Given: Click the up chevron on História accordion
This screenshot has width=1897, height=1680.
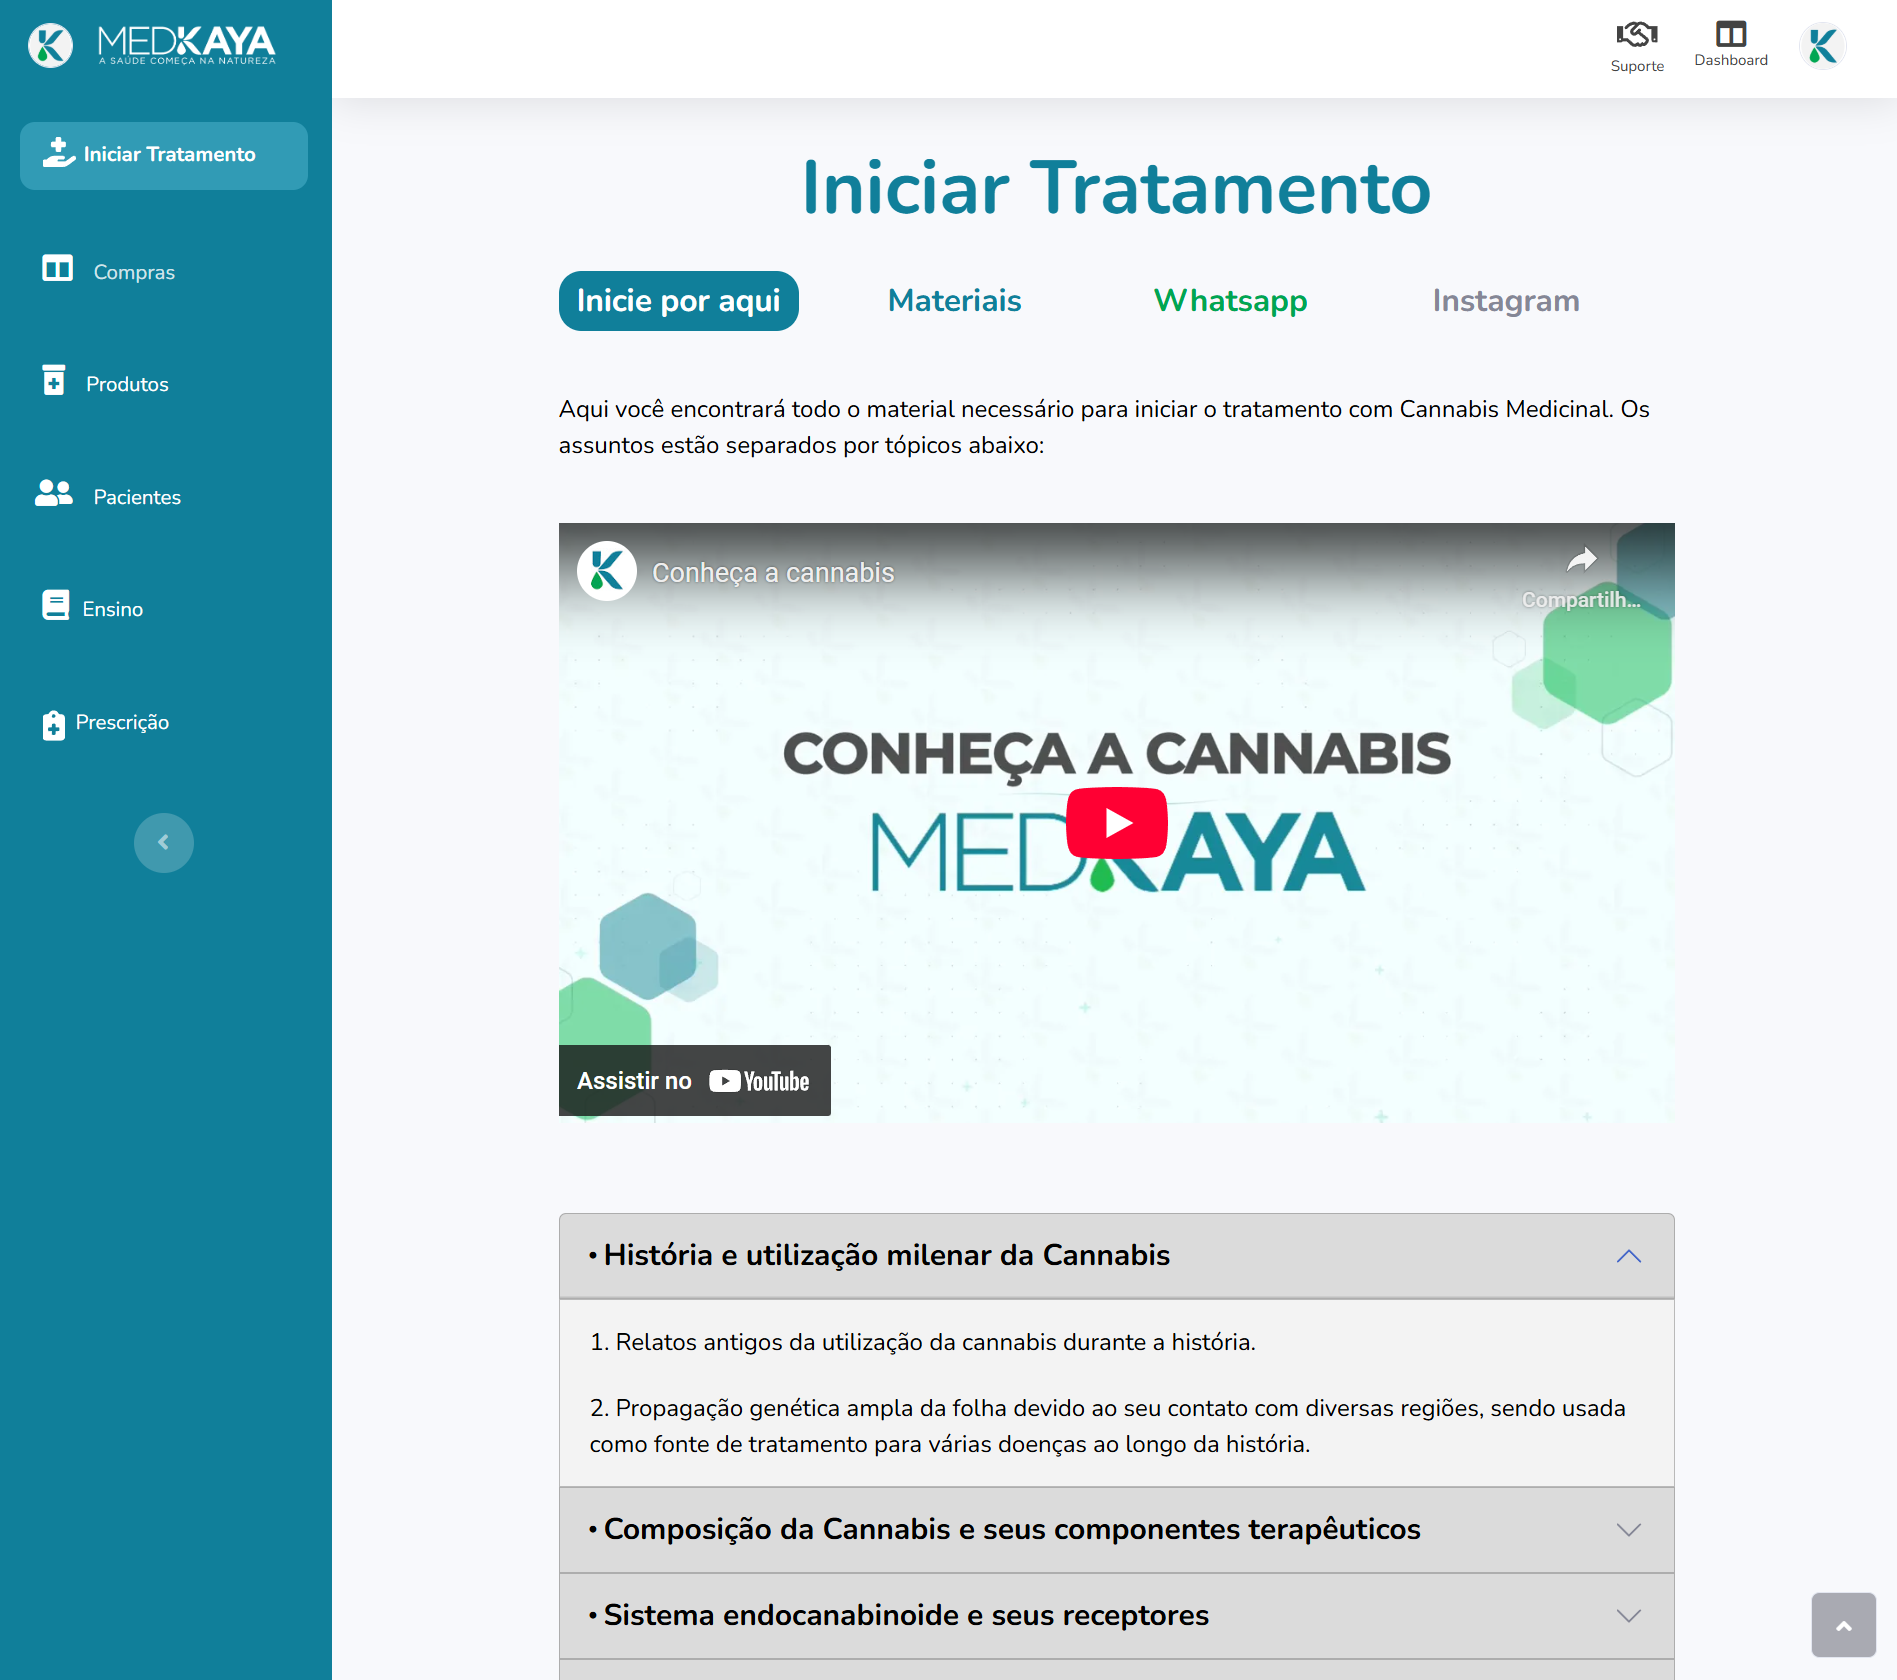Looking at the screenshot, I should click(1629, 1256).
